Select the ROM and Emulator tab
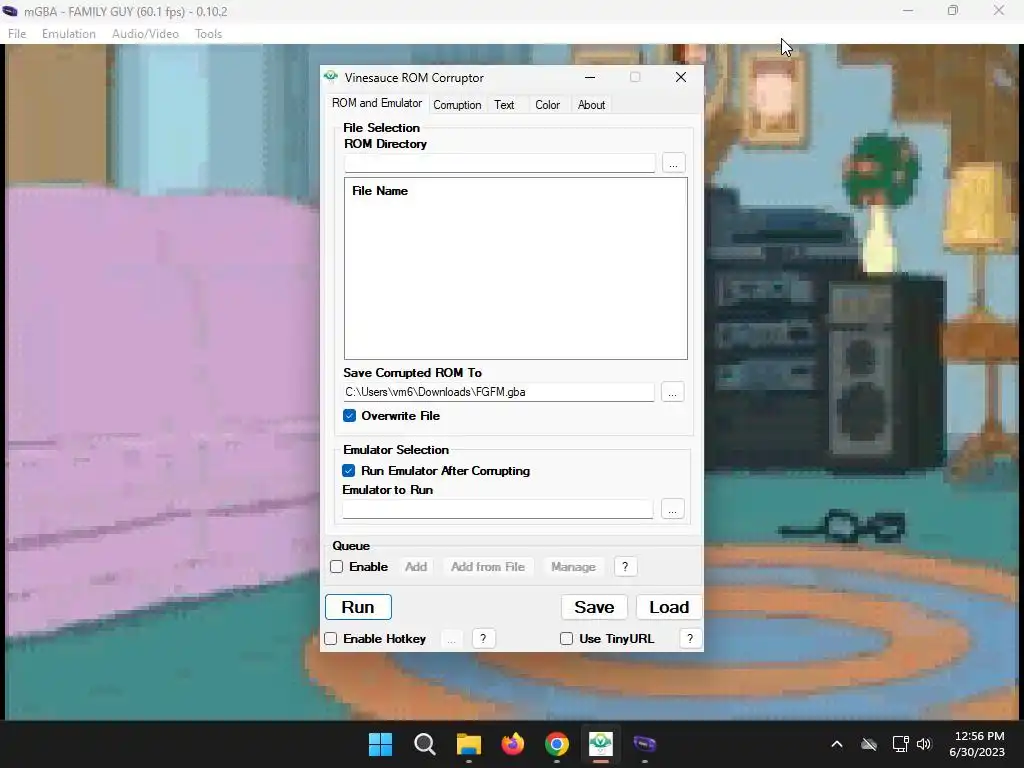1024x768 pixels. point(377,103)
